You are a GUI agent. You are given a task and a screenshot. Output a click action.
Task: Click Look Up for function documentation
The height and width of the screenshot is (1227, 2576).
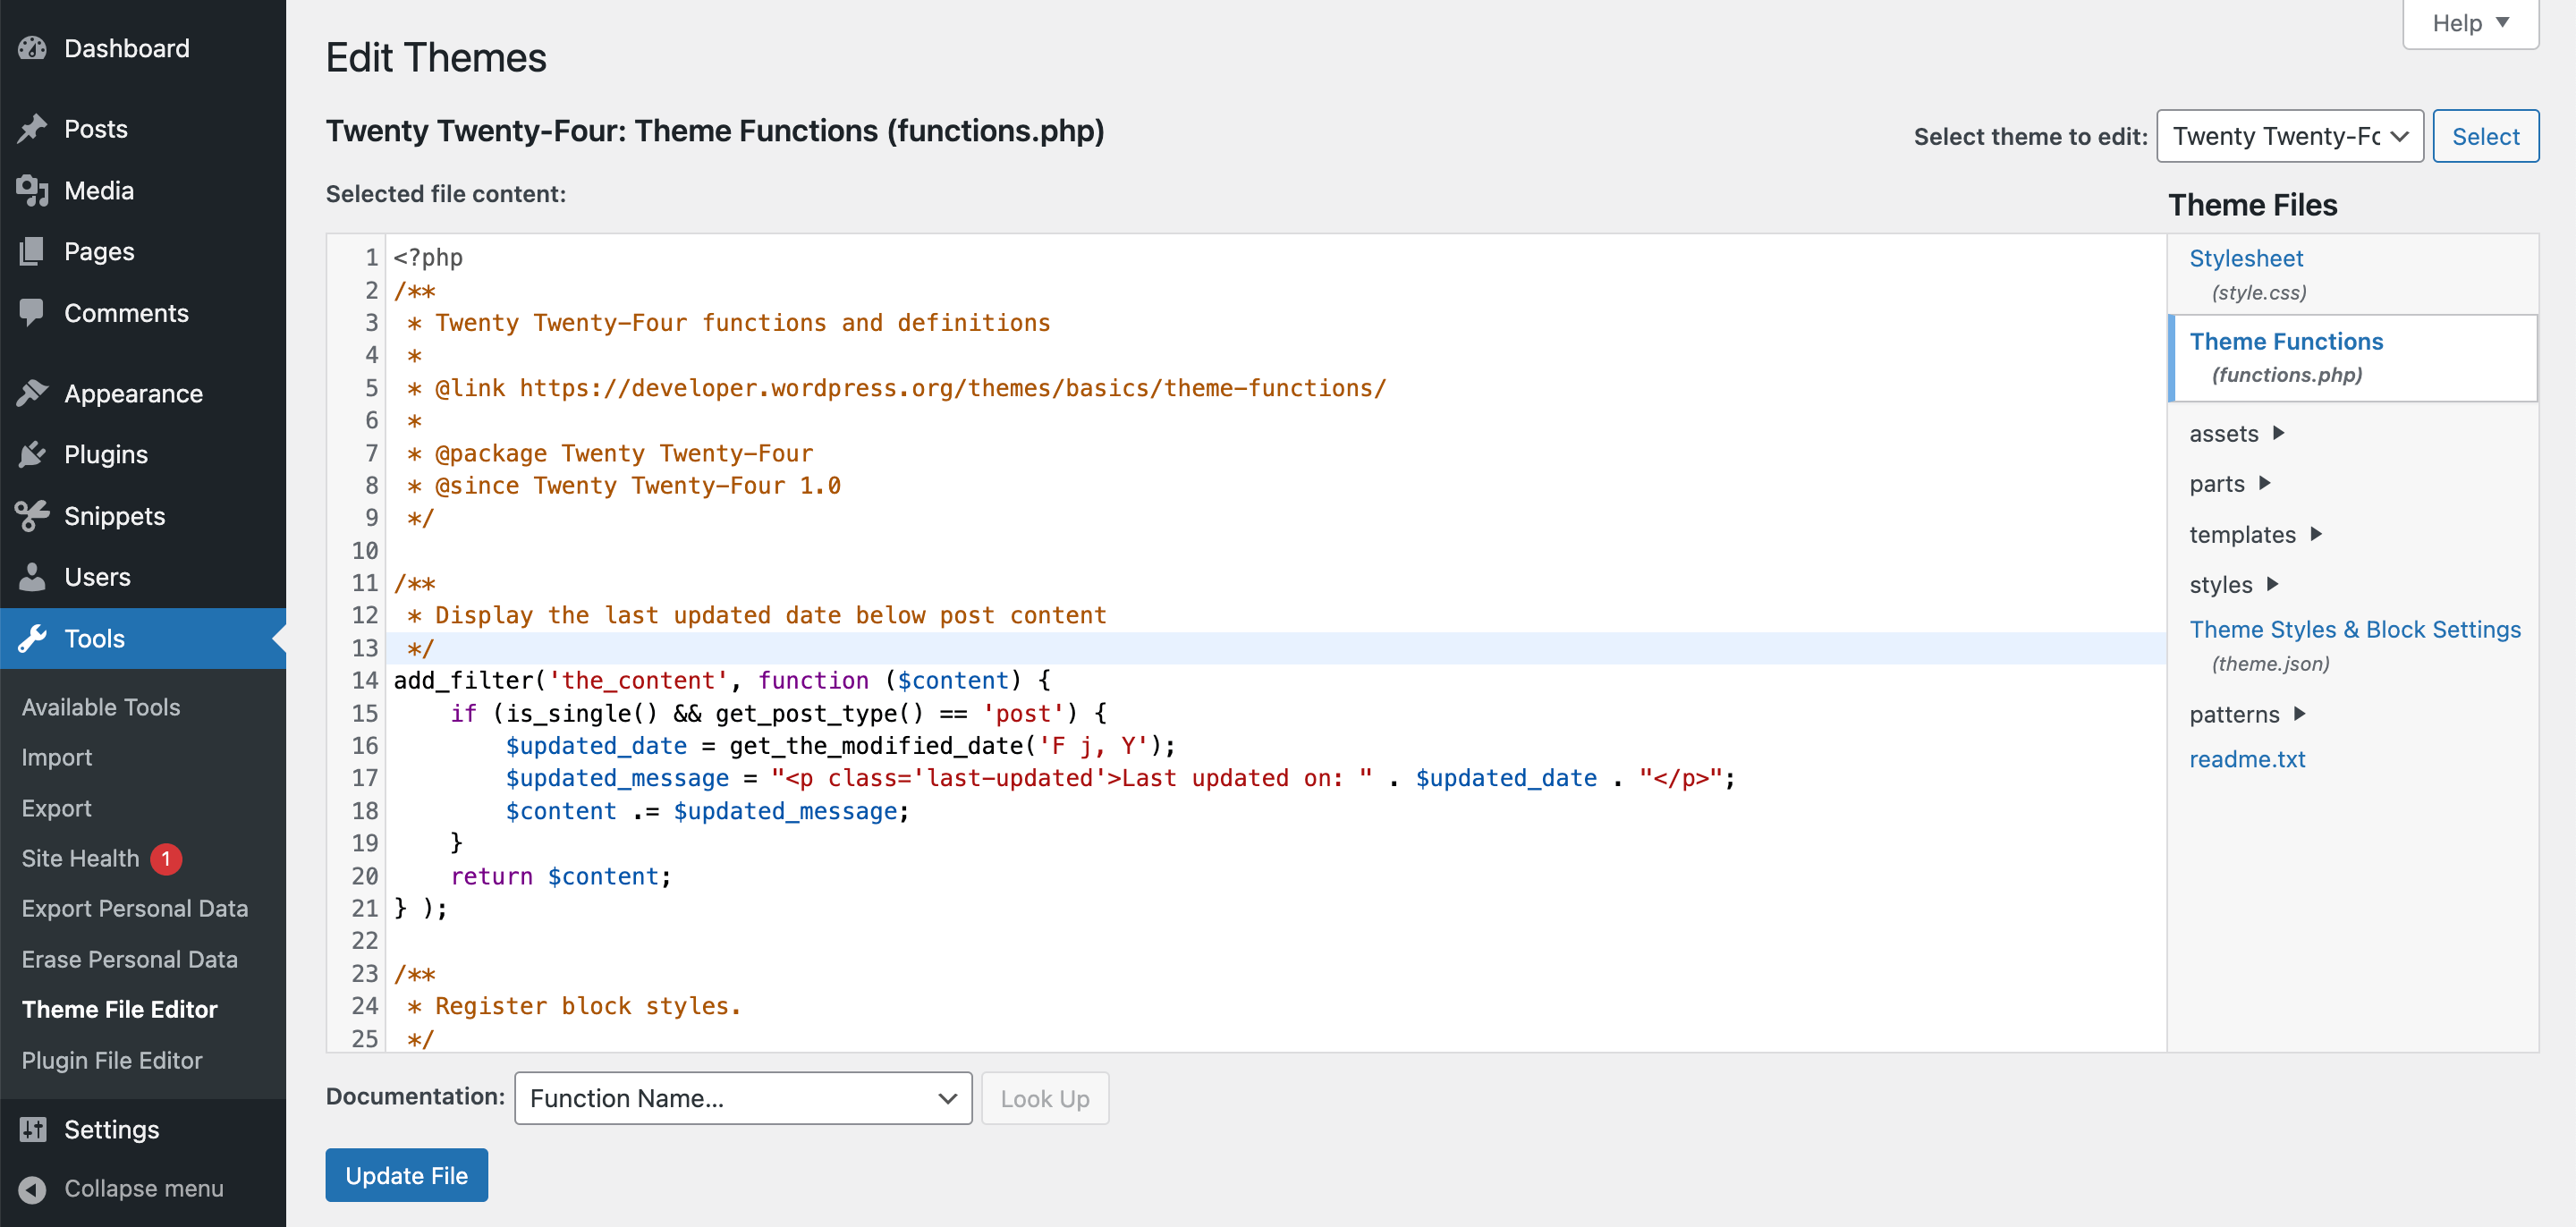(1045, 1097)
